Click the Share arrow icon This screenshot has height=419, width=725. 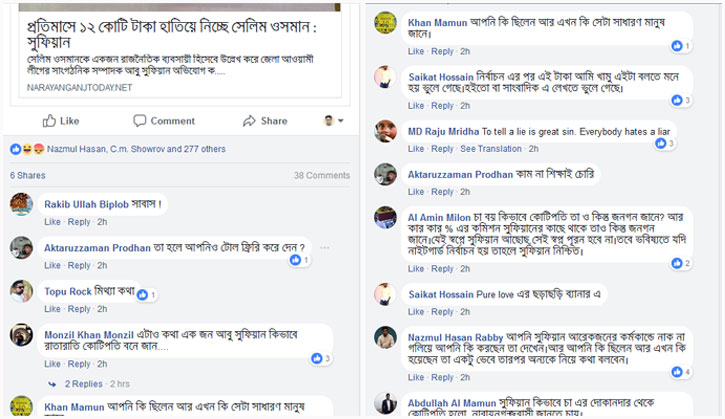coord(249,121)
